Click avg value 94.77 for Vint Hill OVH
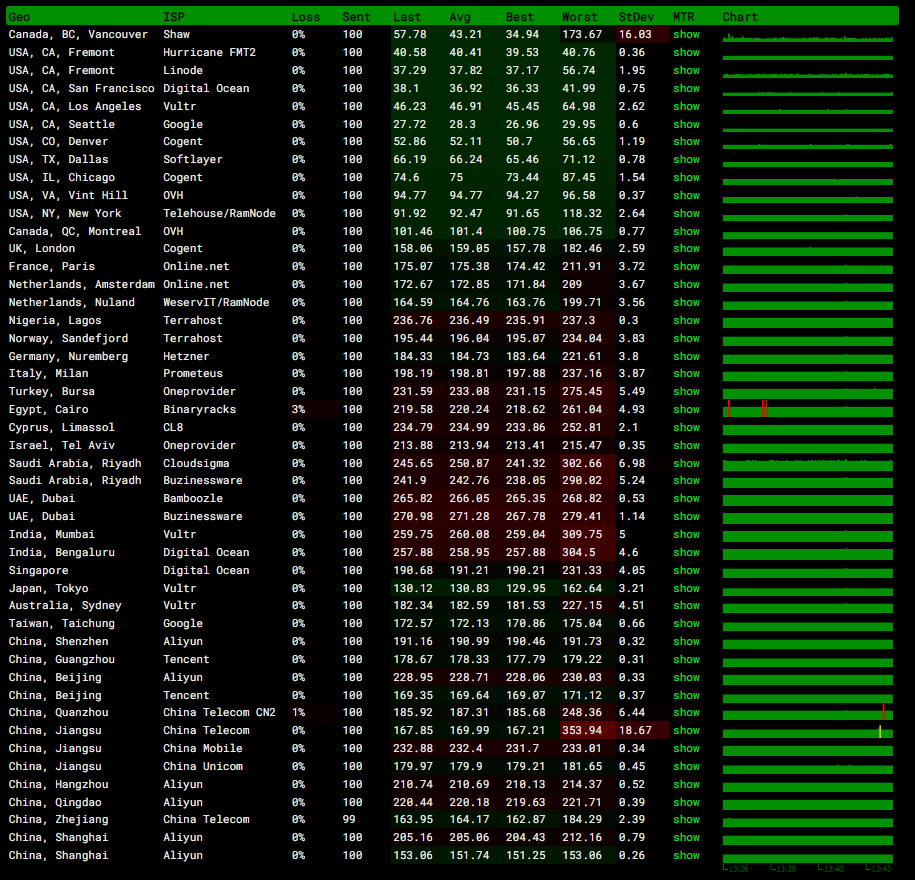This screenshot has height=880, width=915. [x=466, y=195]
